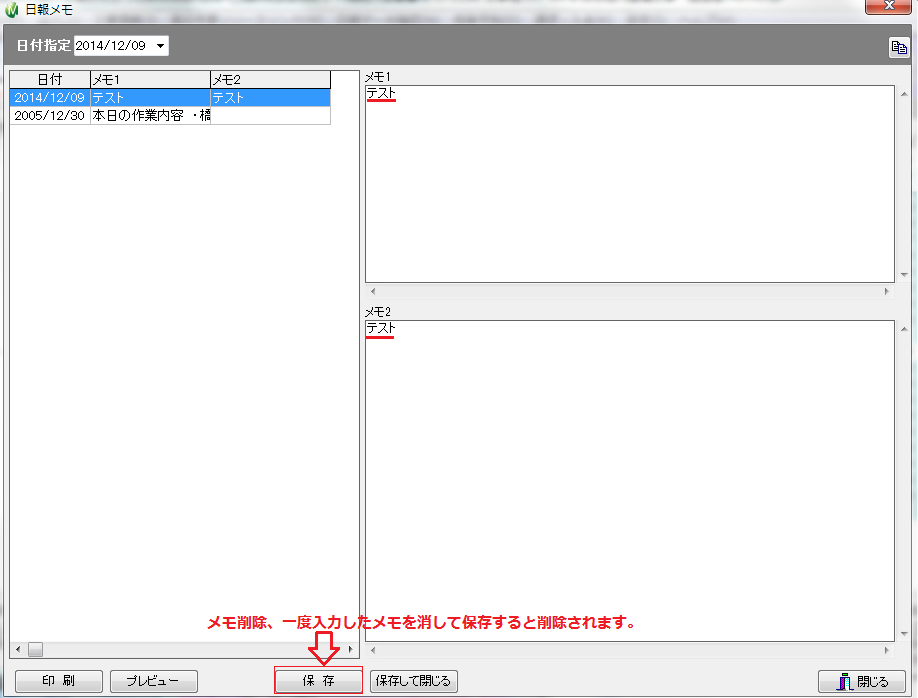The height and width of the screenshot is (698, 918).
Task: Click the list scrollbar right arrow
Action: [x=351, y=649]
